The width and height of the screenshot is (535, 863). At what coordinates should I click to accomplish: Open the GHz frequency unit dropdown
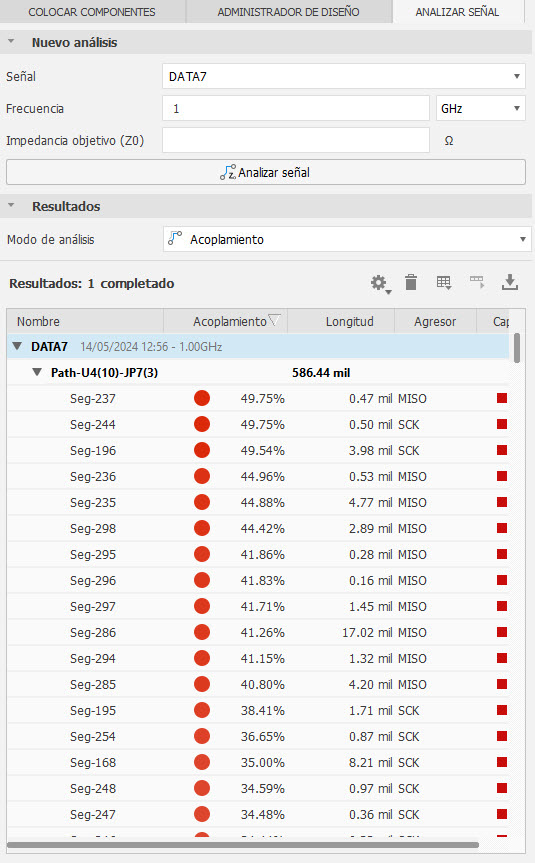tap(481, 108)
